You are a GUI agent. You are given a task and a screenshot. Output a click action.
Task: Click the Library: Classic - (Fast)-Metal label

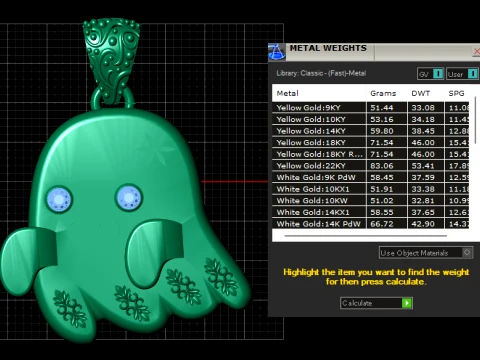pyautogui.click(x=321, y=73)
